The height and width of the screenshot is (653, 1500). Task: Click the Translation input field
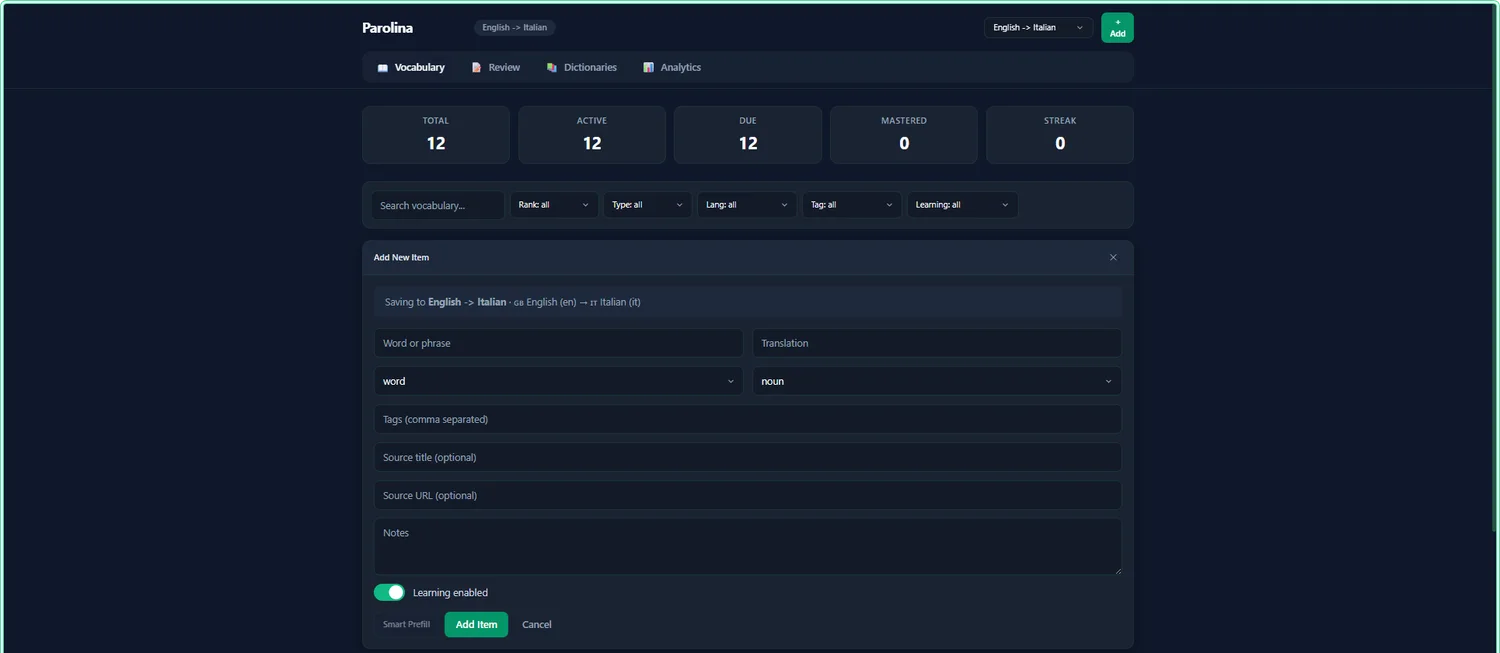pos(937,343)
